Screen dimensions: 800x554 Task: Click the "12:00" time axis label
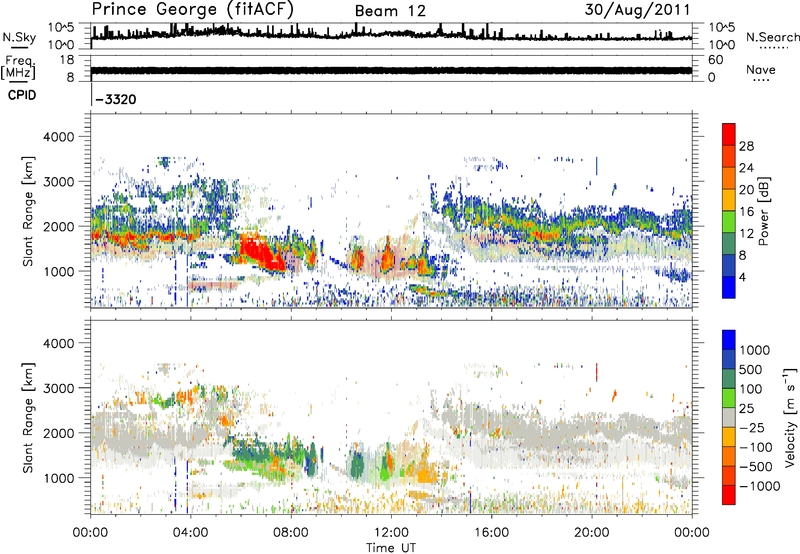pyautogui.click(x=391, y=533)
